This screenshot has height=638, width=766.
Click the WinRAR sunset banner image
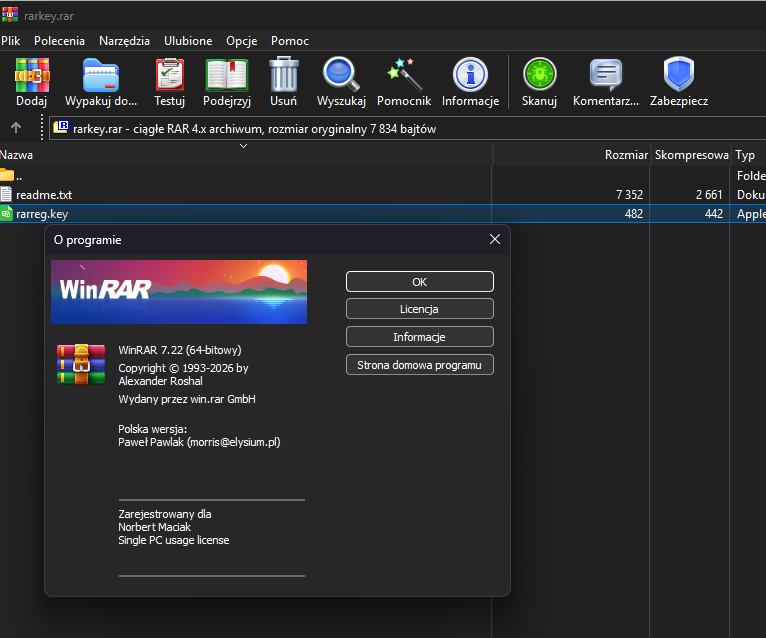(179, 292)
